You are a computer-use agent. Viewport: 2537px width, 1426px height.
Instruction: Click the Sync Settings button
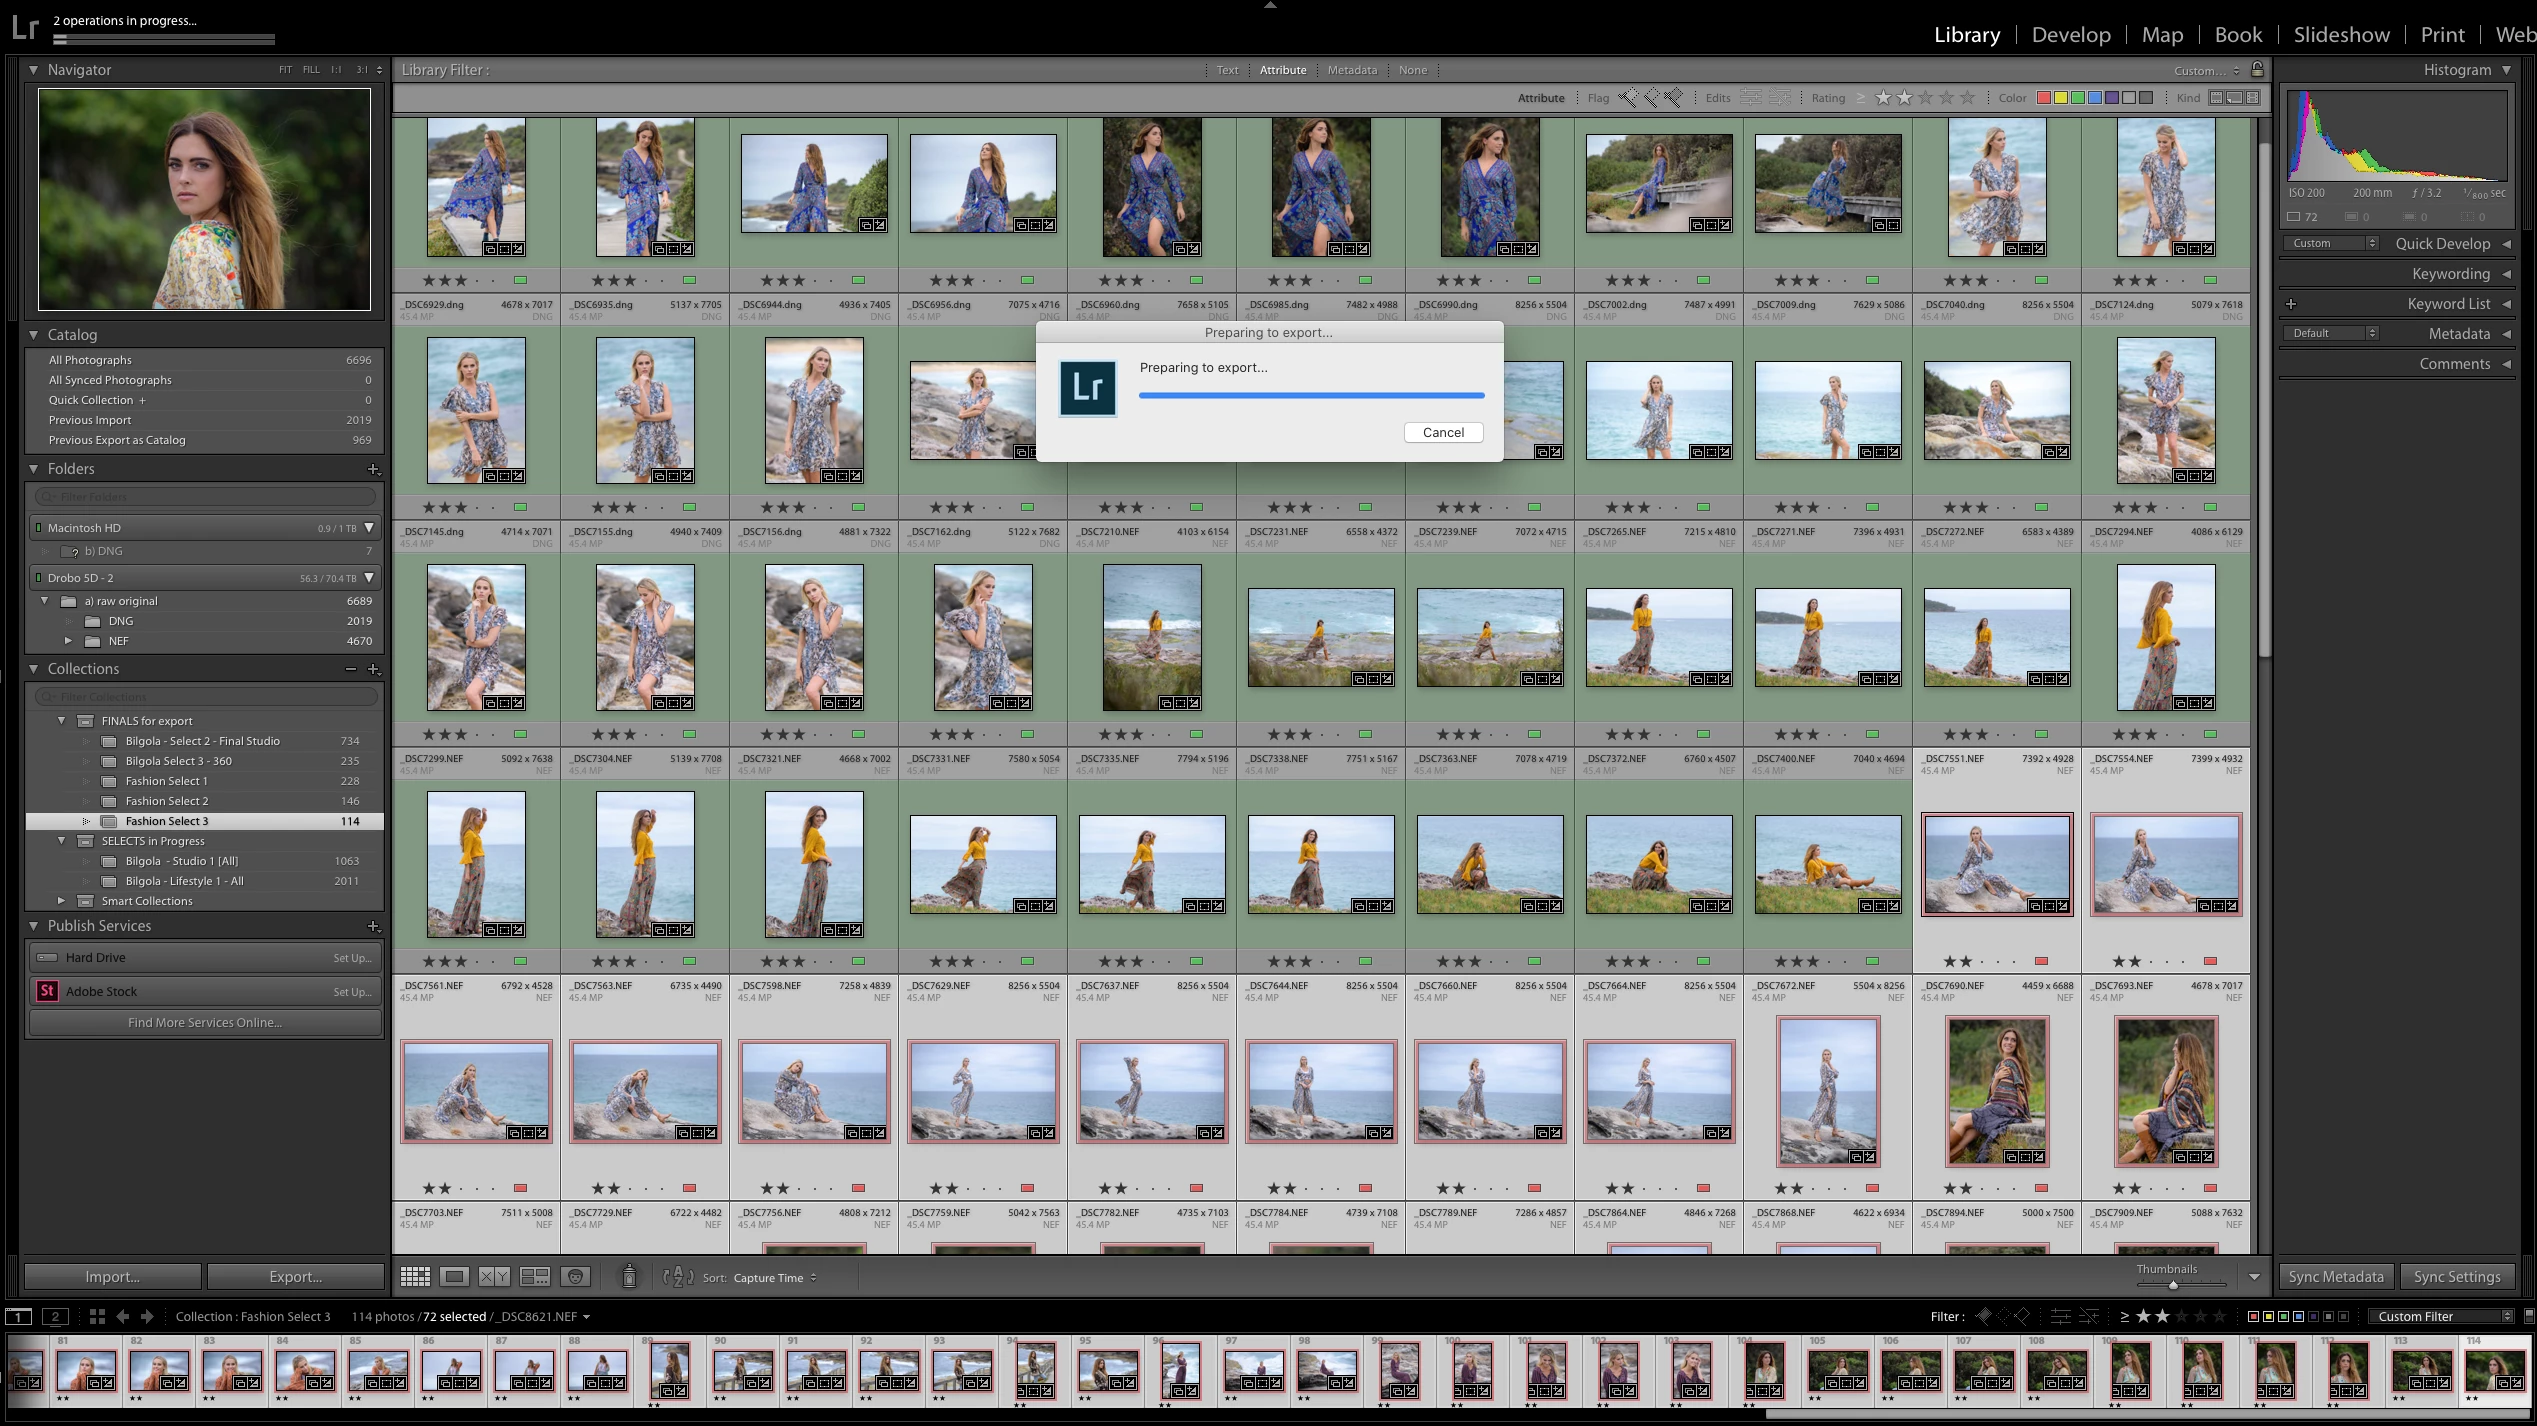pos(2456,1277)
